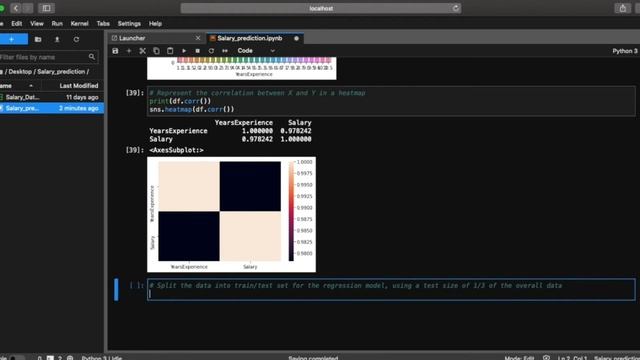
Task: Open the Salary_prediction breadcrumb folder
Action: point(61,71)
